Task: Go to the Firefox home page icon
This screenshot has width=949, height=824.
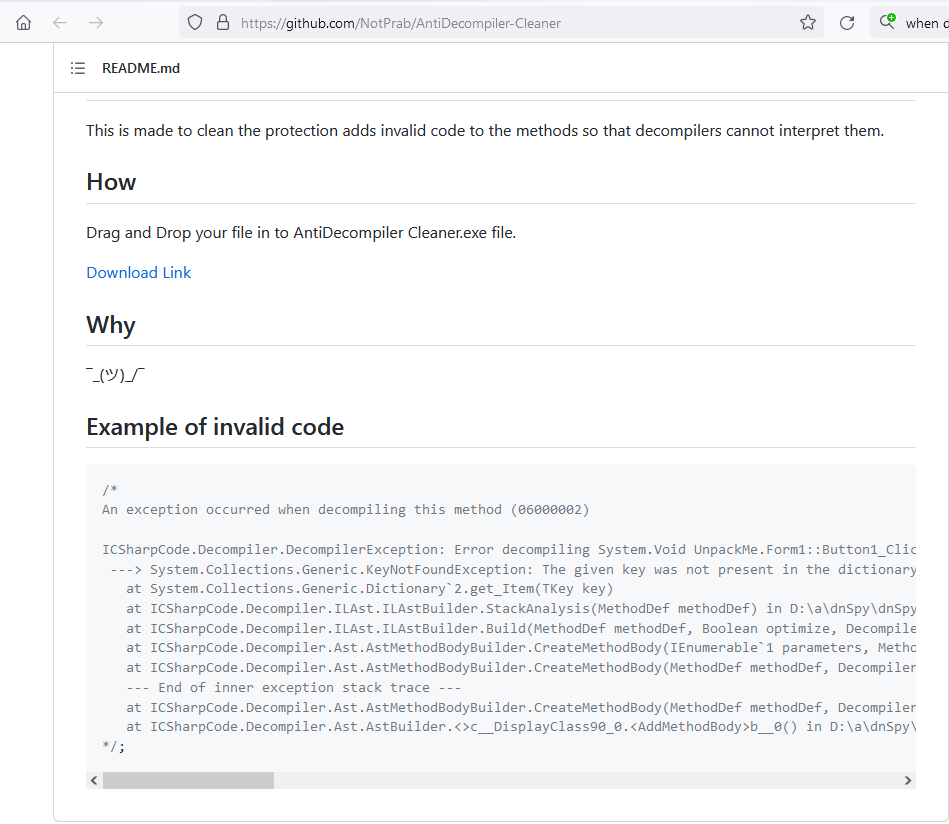Action: [23, 23]
